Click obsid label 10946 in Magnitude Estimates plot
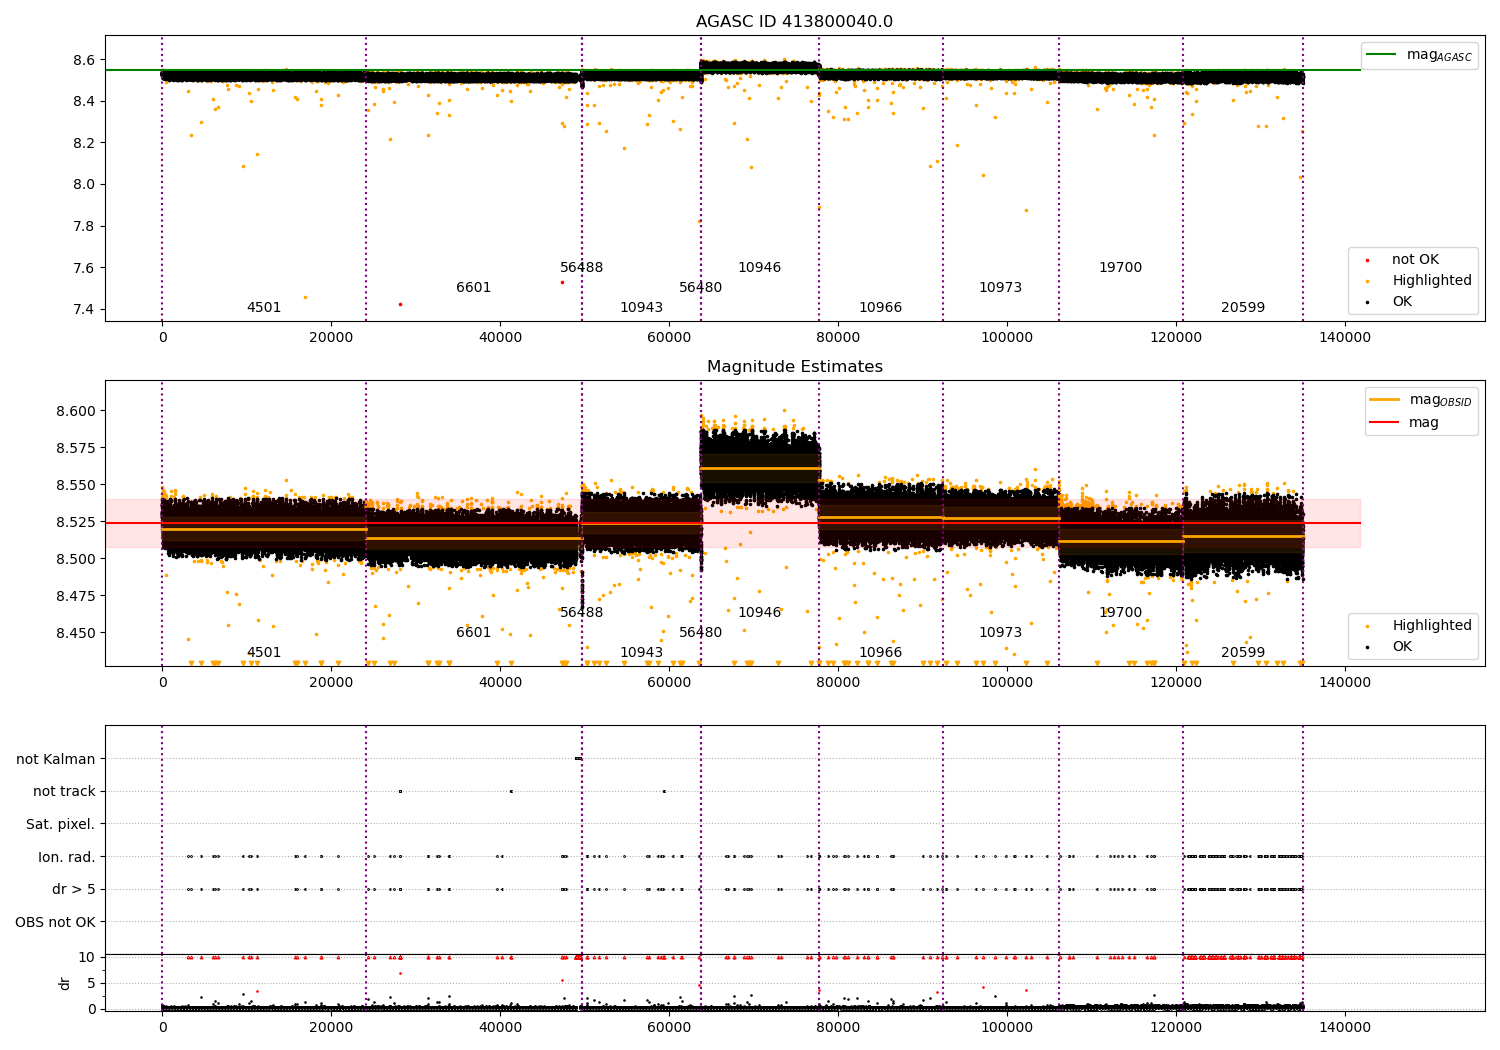Image resolution: width=1500 pixels, height=1050 pixels. tap(760, 613)
